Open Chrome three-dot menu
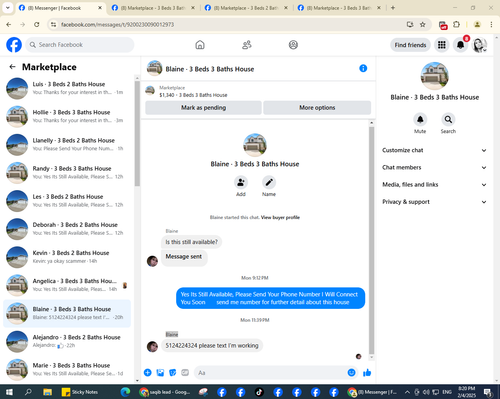This screenshot has height=399, width=500. coord(491,24)
